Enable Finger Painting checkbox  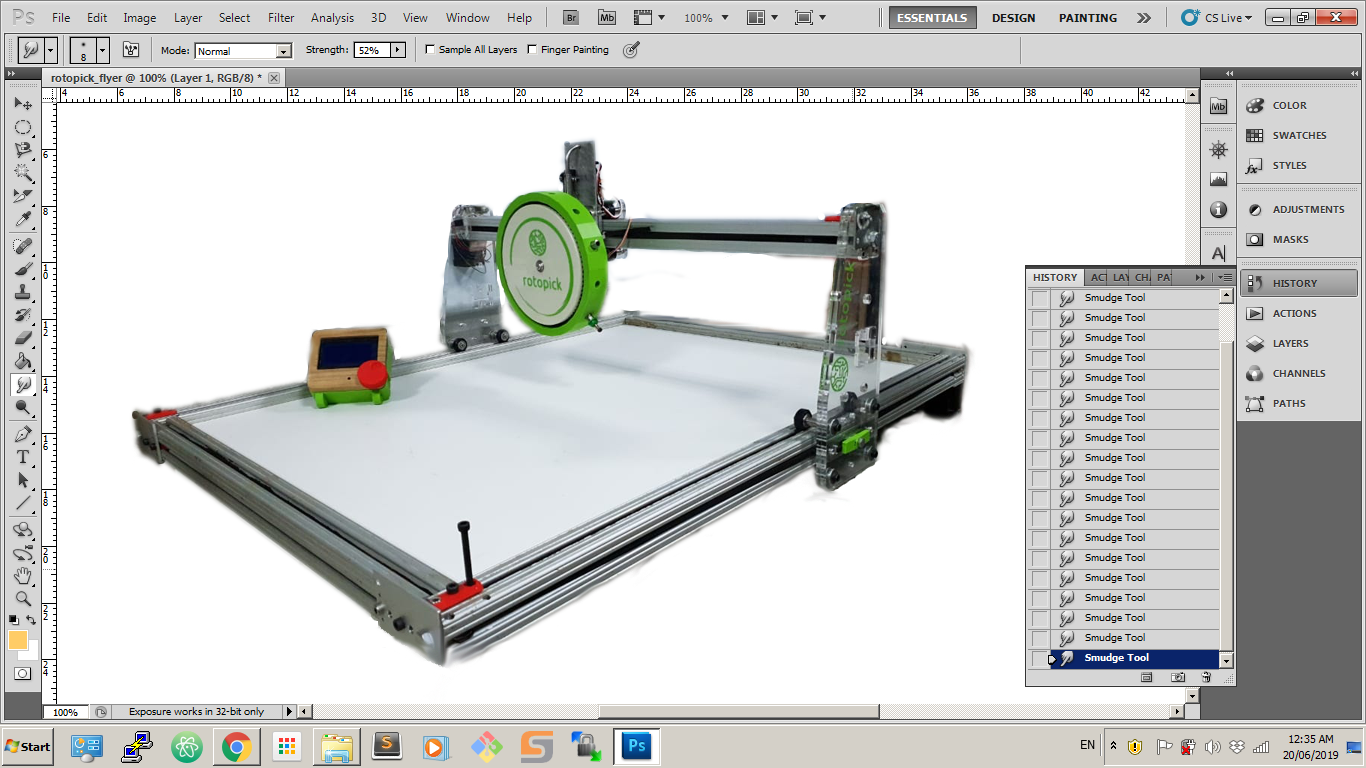click(x=532, y=49)
